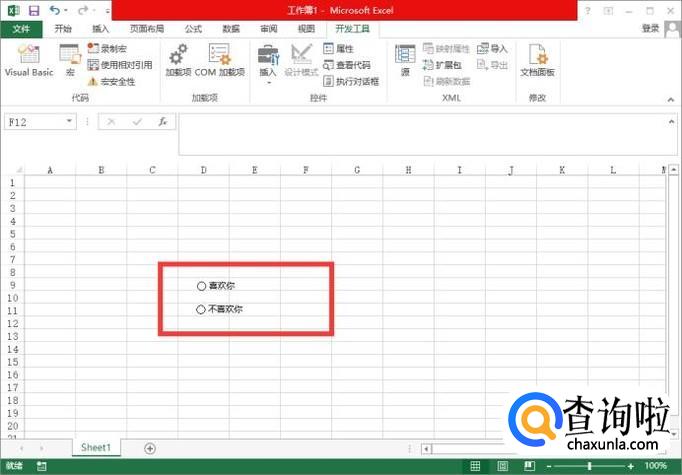
Task: Click View Code
Action: pos(347,65)
